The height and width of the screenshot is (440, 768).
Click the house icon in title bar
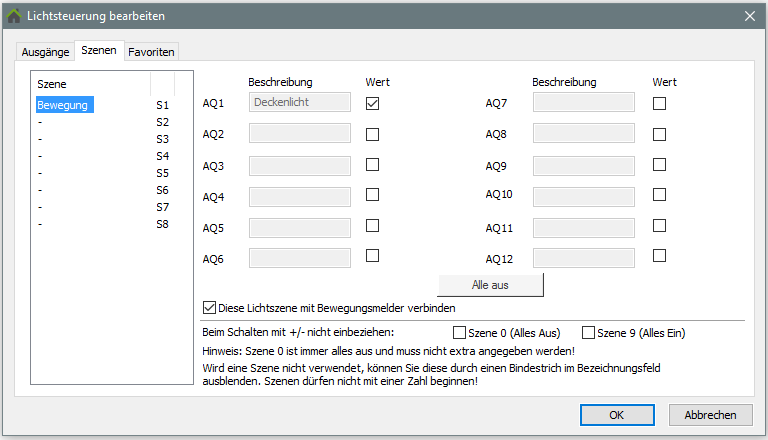[x=14, y=16]
